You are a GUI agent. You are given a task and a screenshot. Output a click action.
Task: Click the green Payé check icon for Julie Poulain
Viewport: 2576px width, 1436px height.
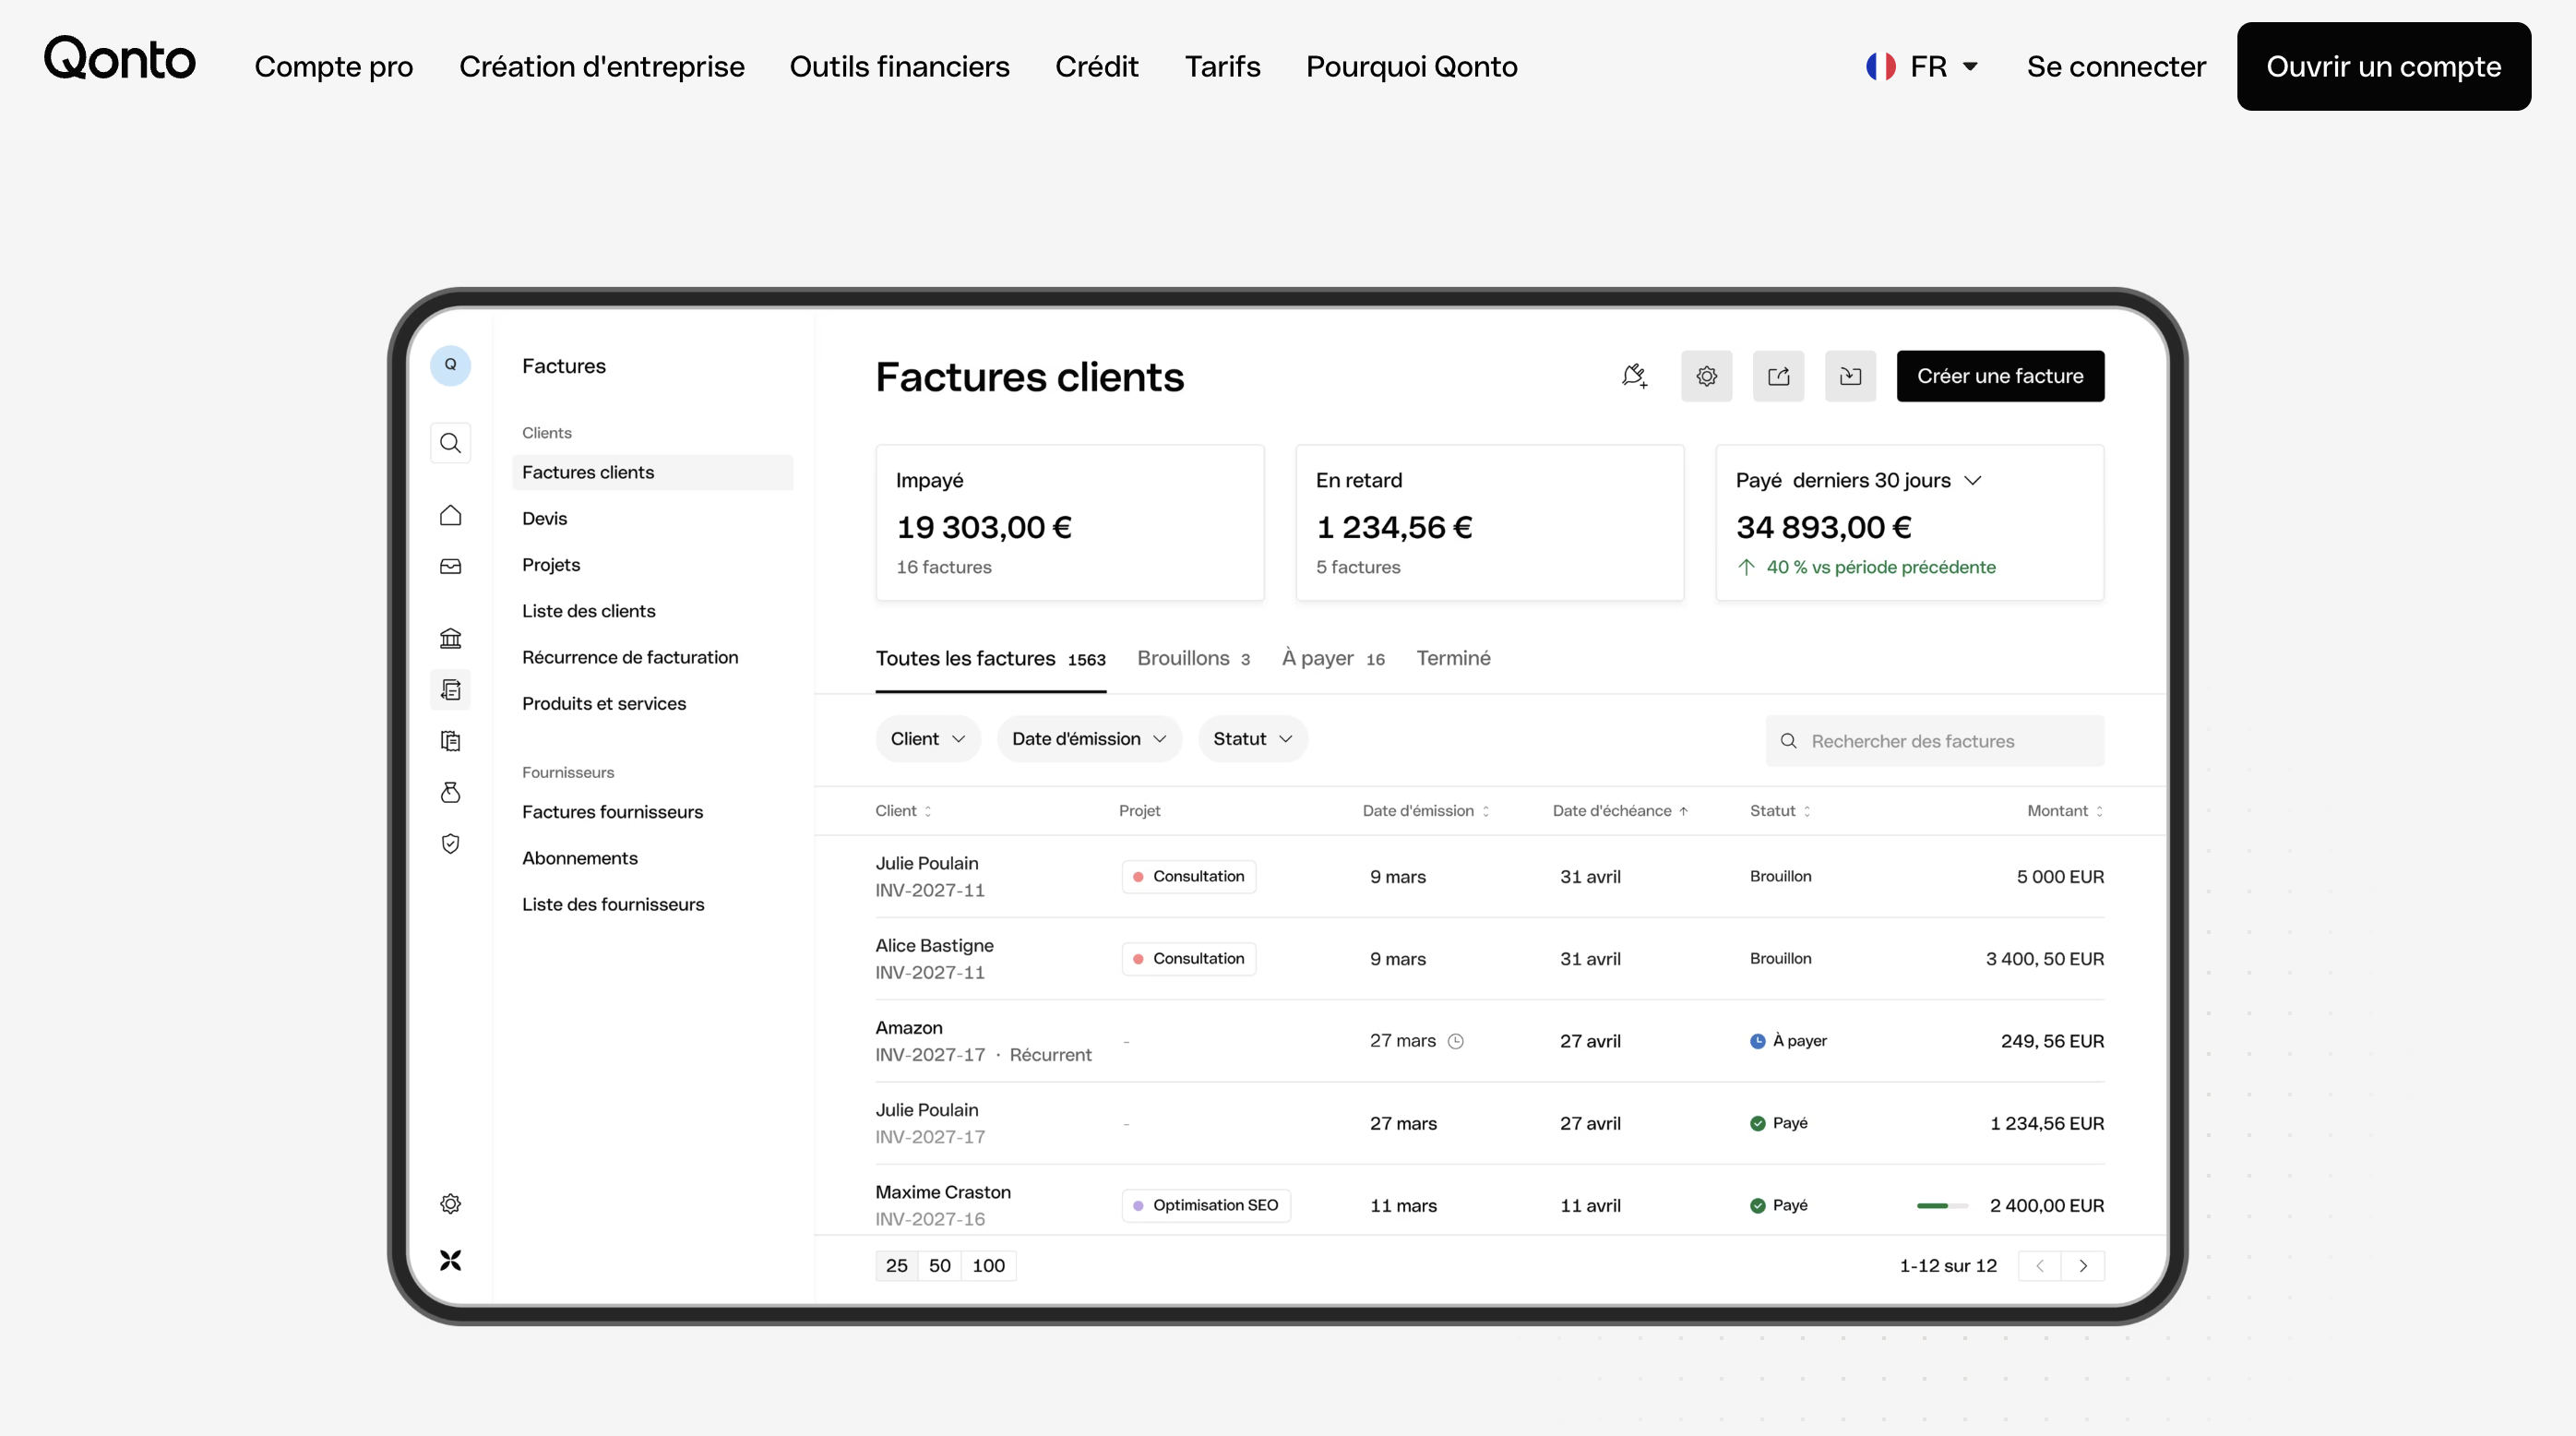(x=1757, y=1123)
